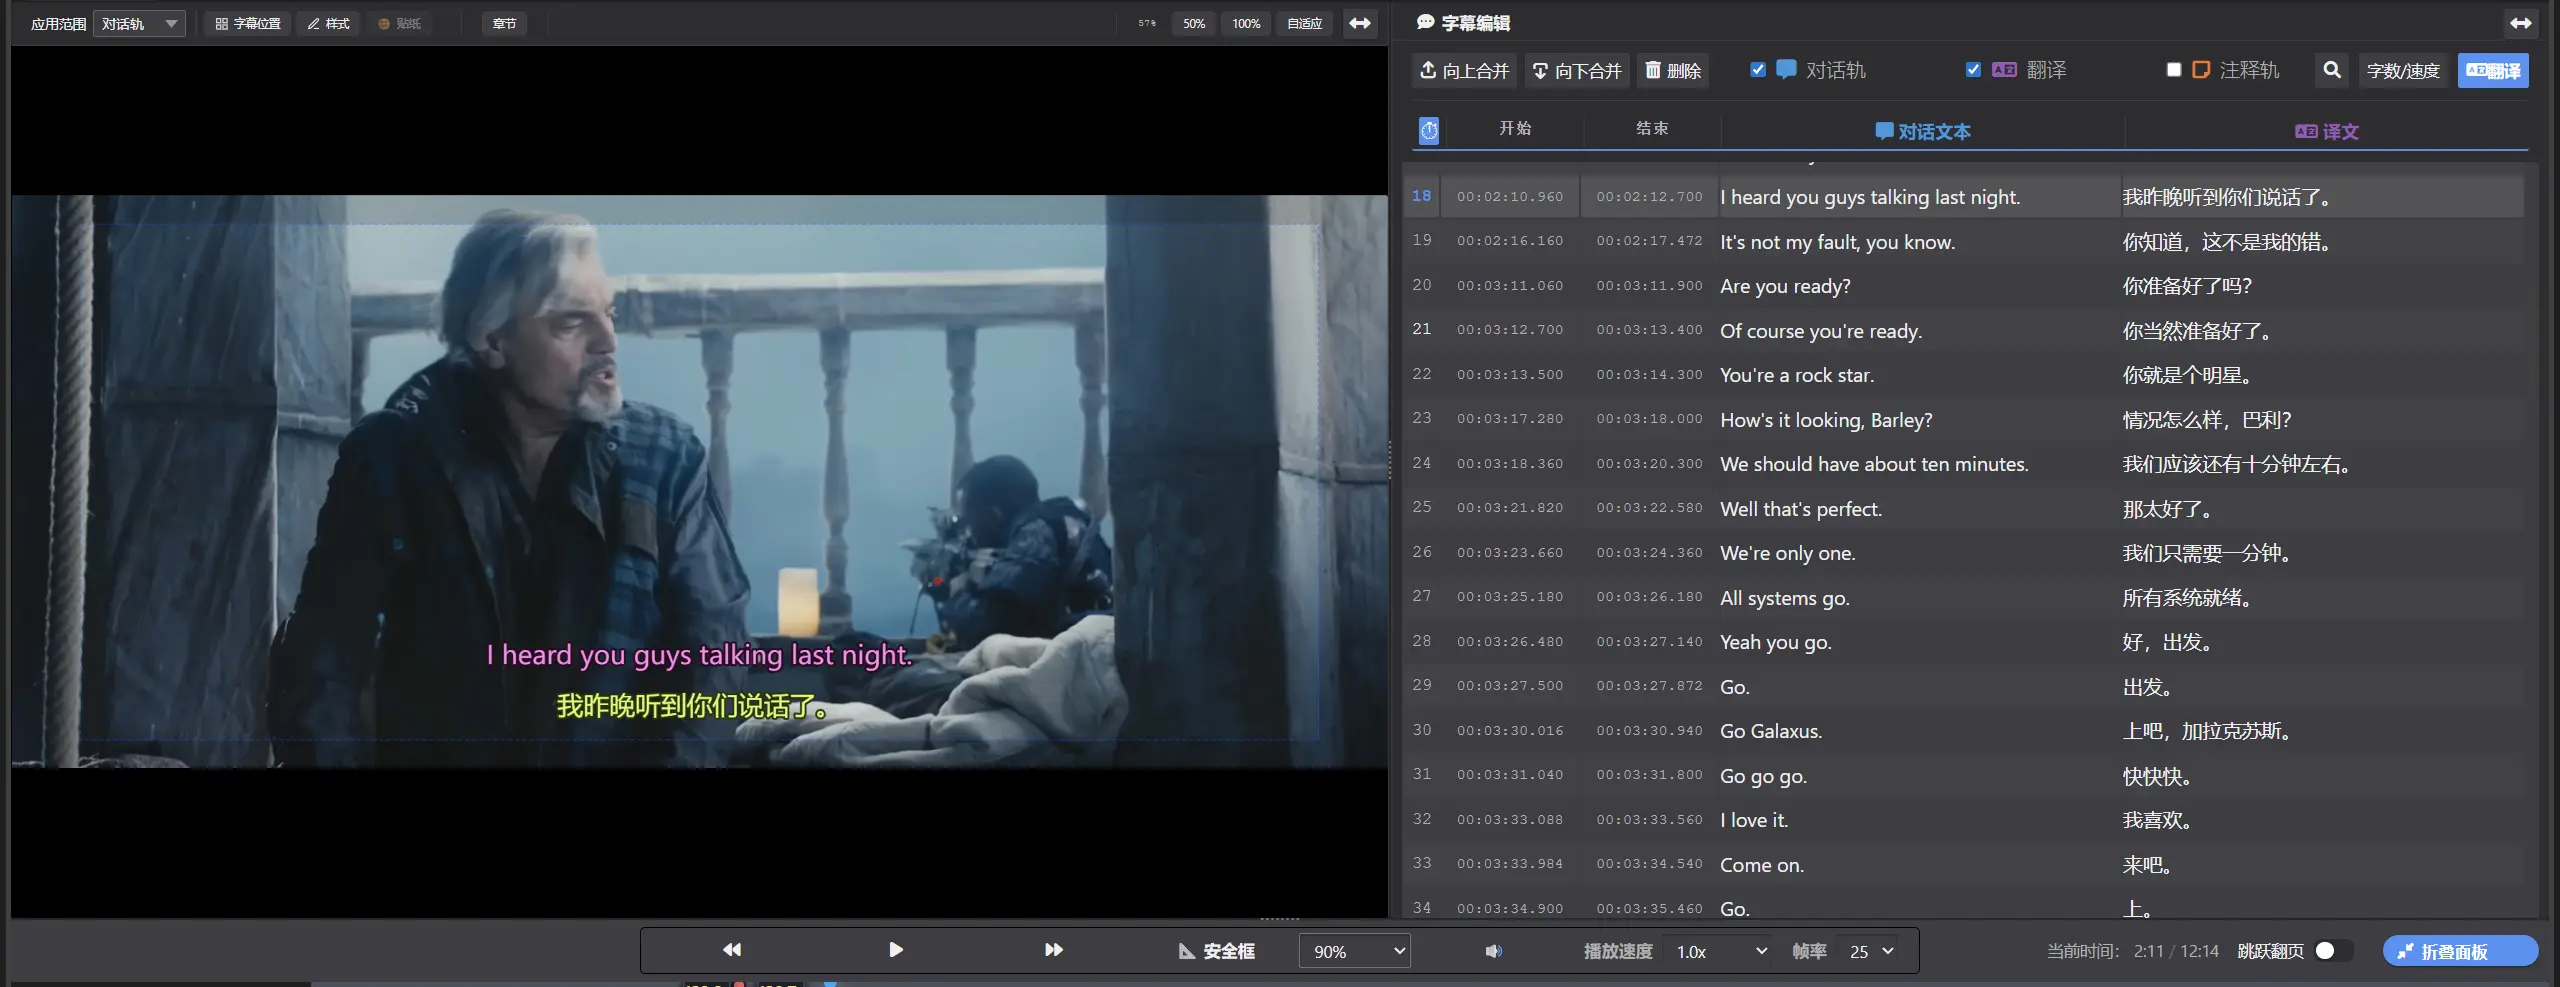Click start time 00:03:26.480
The image size is (2560, 987).
1510,642
